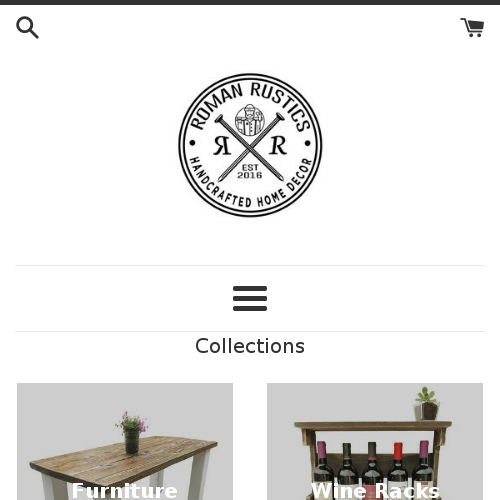Click the wooden wine rack top shelf
This screenshot has width=500, height=500.
[x=373, y=425]
